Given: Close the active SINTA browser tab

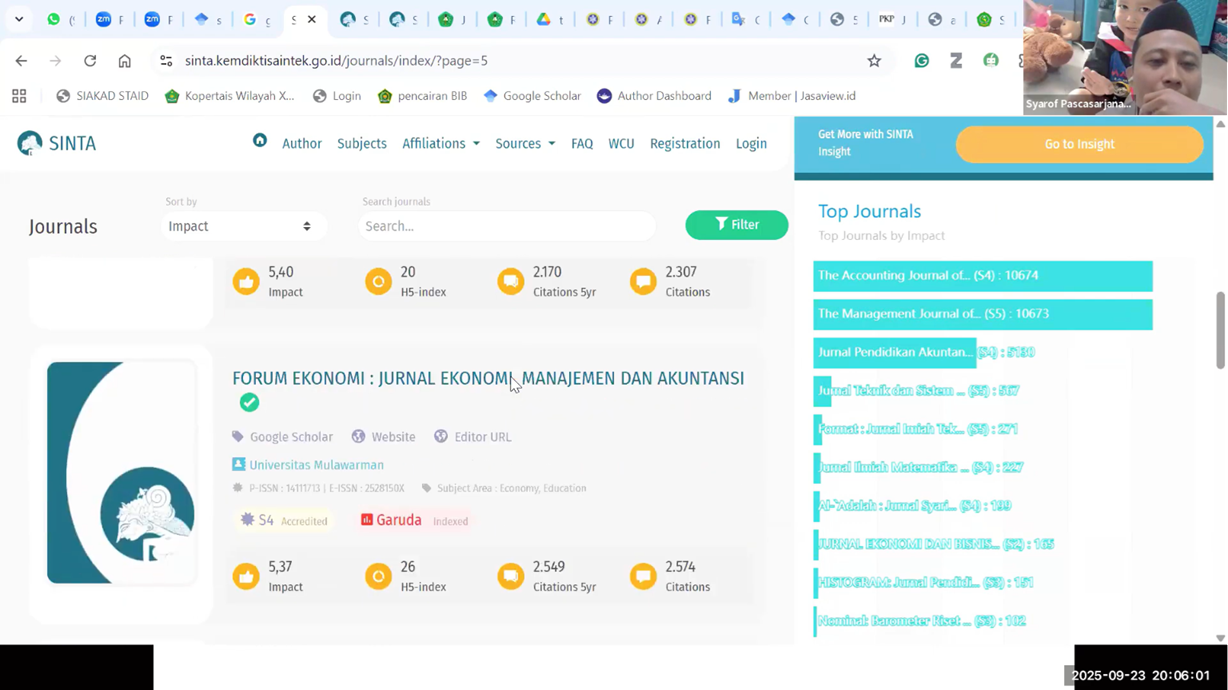Looking at the screenshot, I should click(x=312, y=19).
